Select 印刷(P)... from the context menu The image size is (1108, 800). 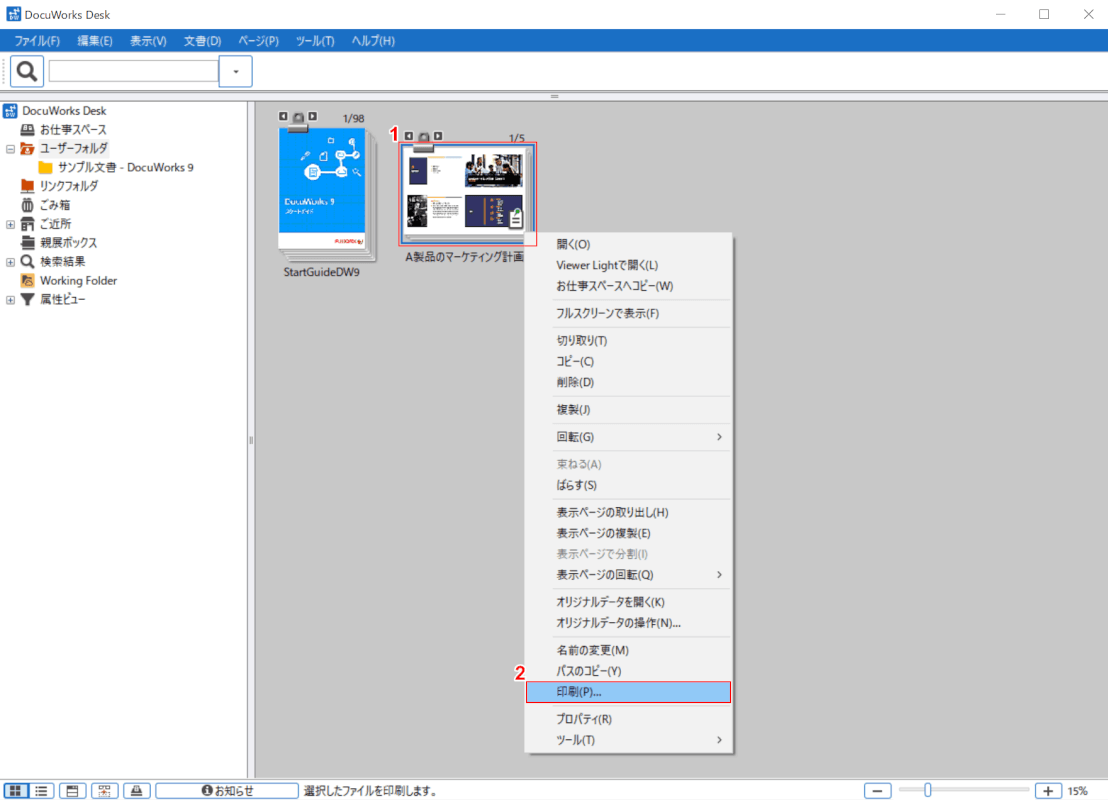tap(628, 692)
